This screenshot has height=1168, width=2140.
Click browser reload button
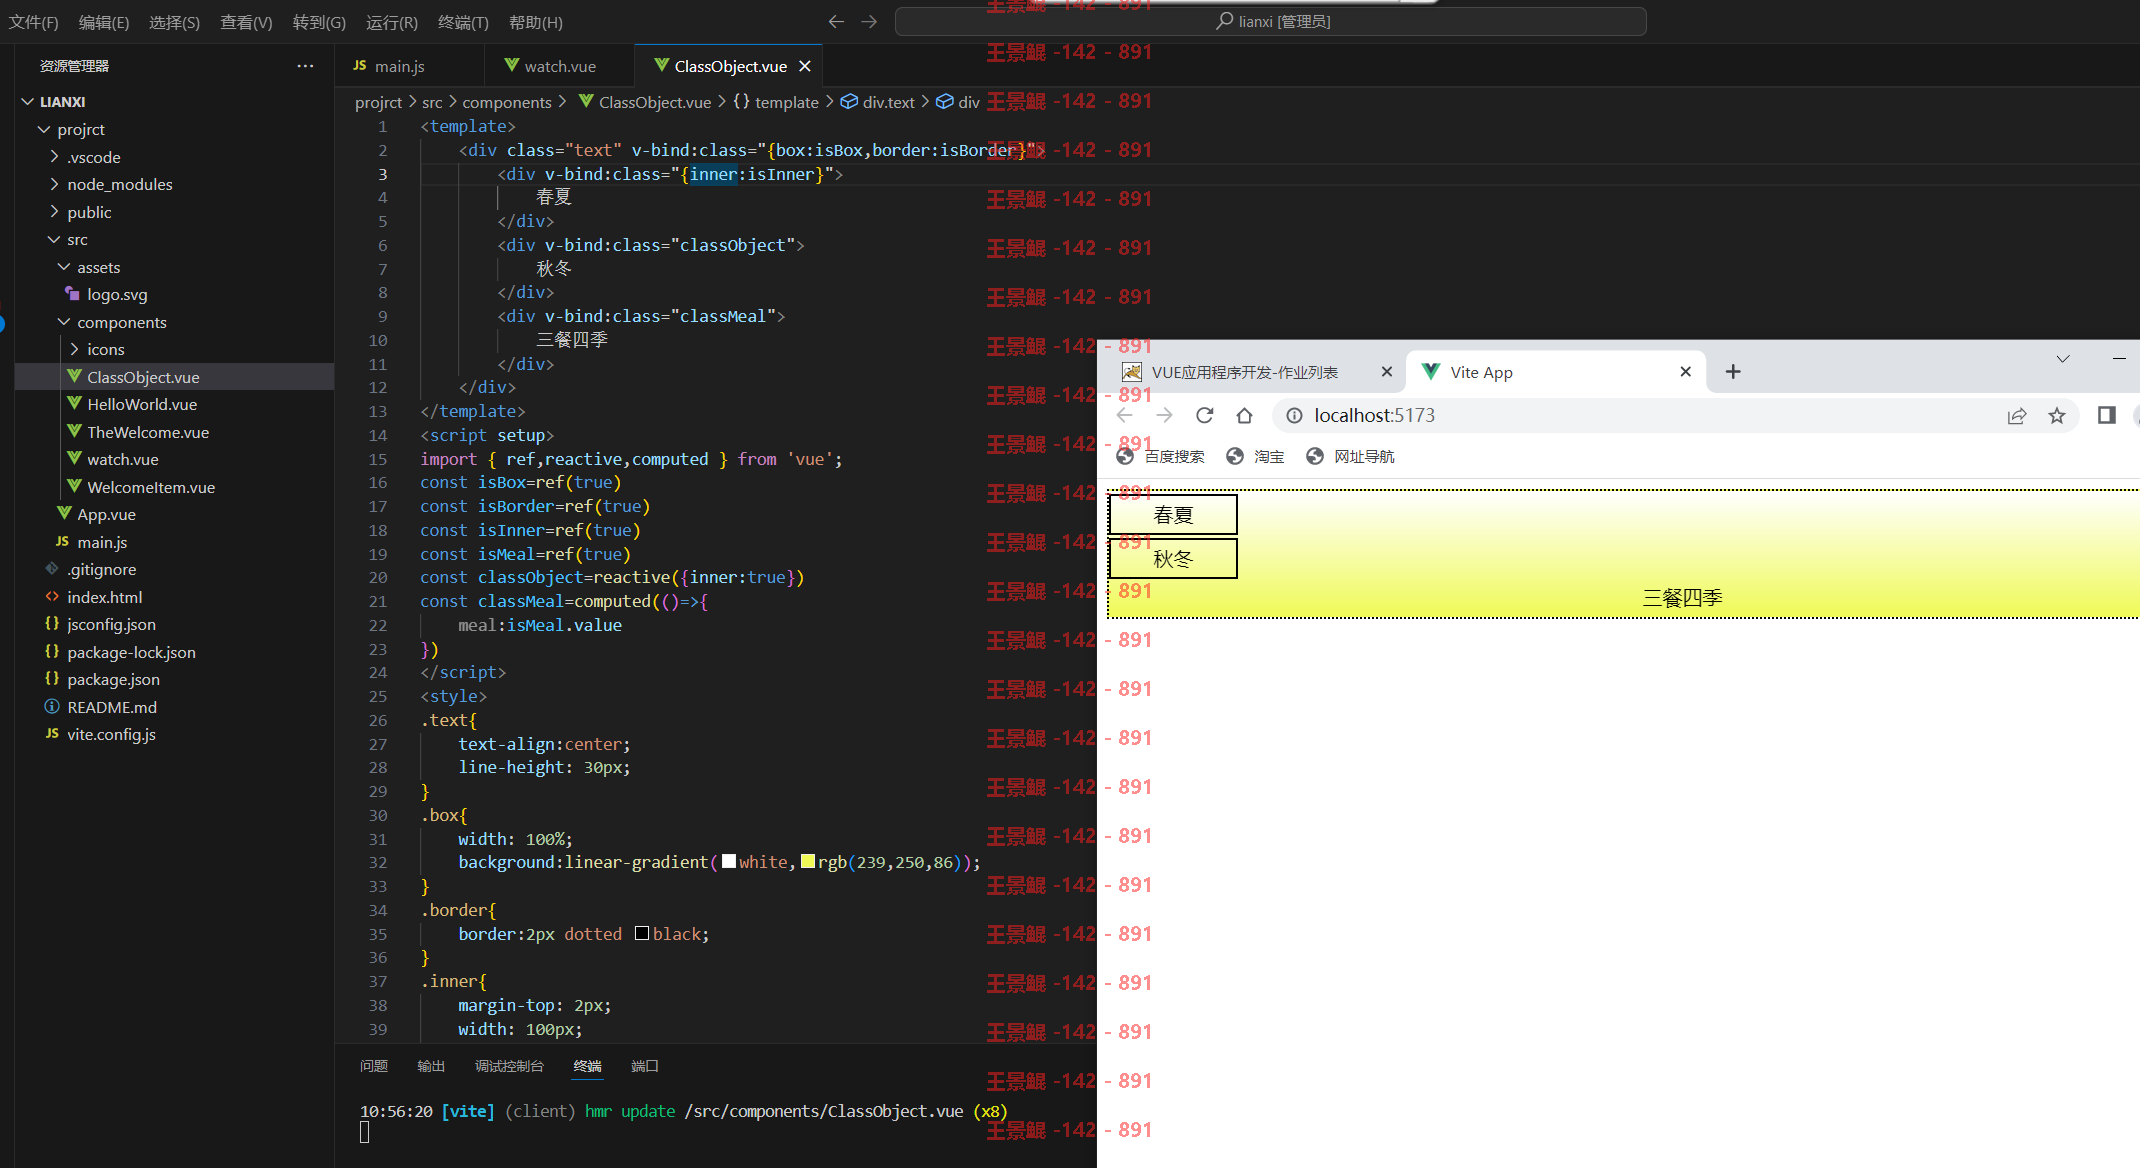pyautogui.click(x=1204, y=415)
